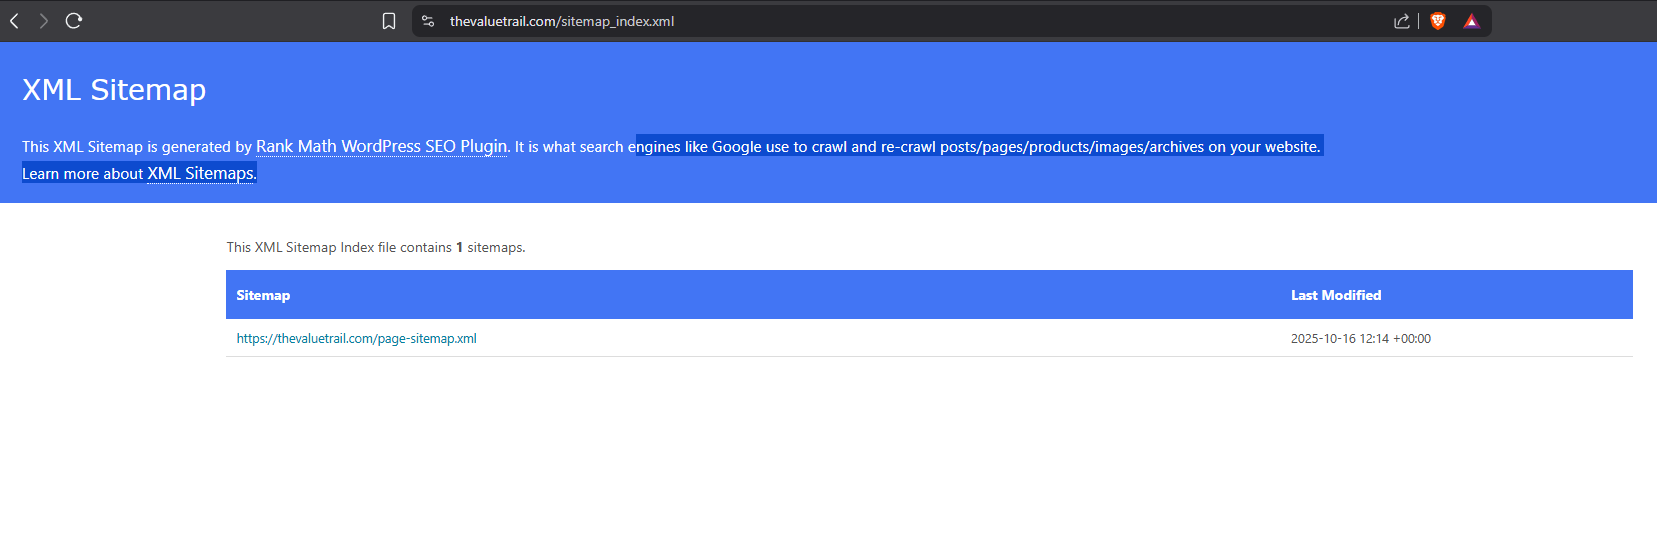
Task: Bookmark this page using the bookmark icon
Action: click(x=389, y=21)
